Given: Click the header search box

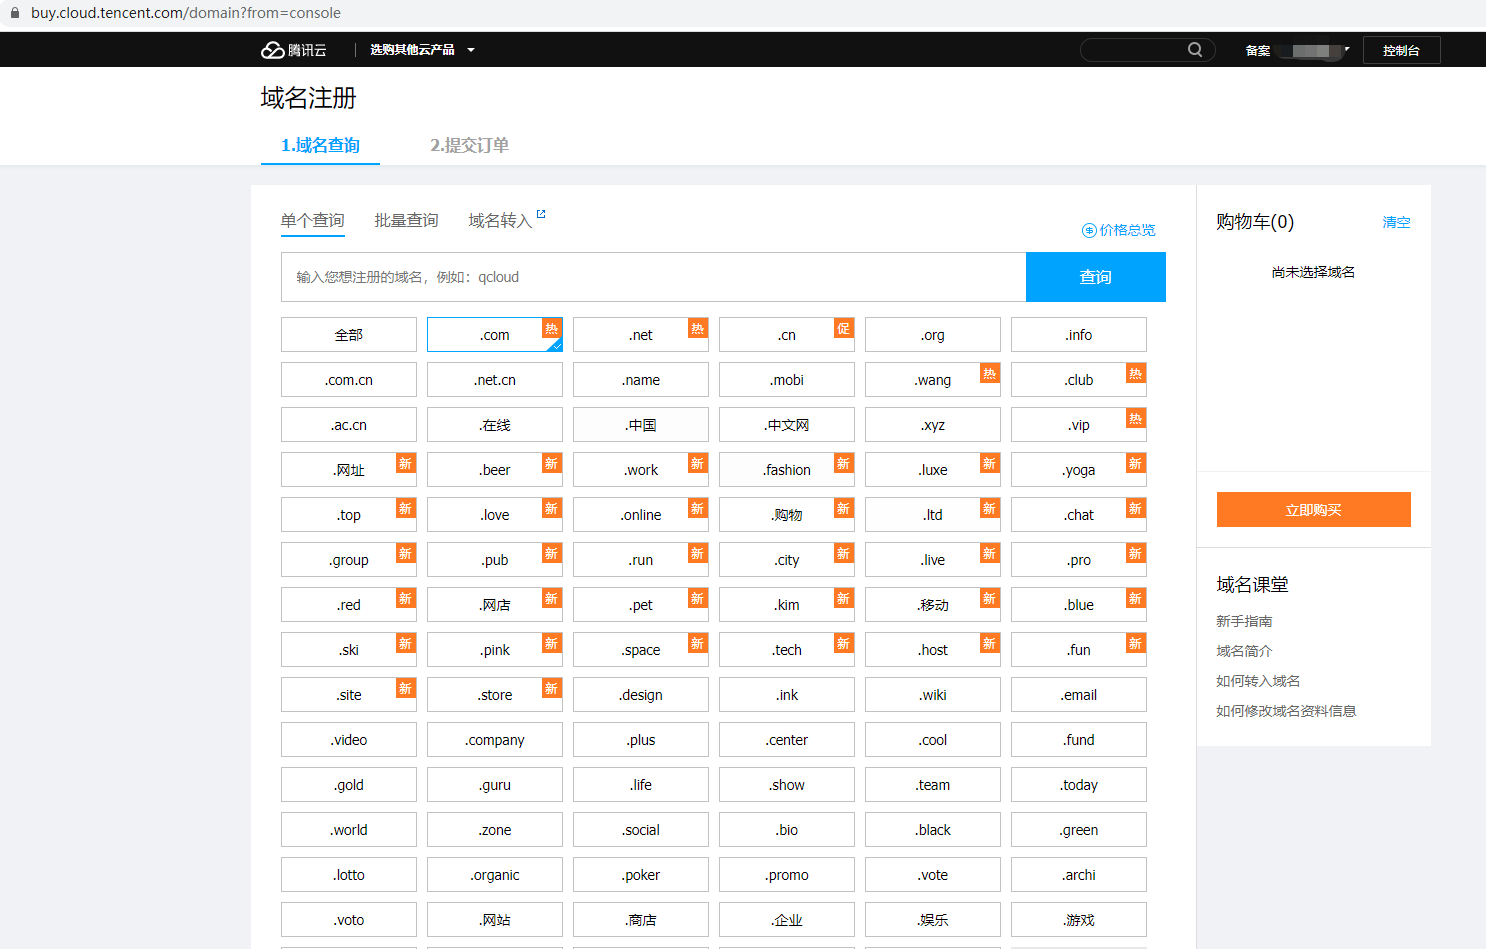Looking at the screenshot, I should pyautogui.click(x=1147, y=50).
